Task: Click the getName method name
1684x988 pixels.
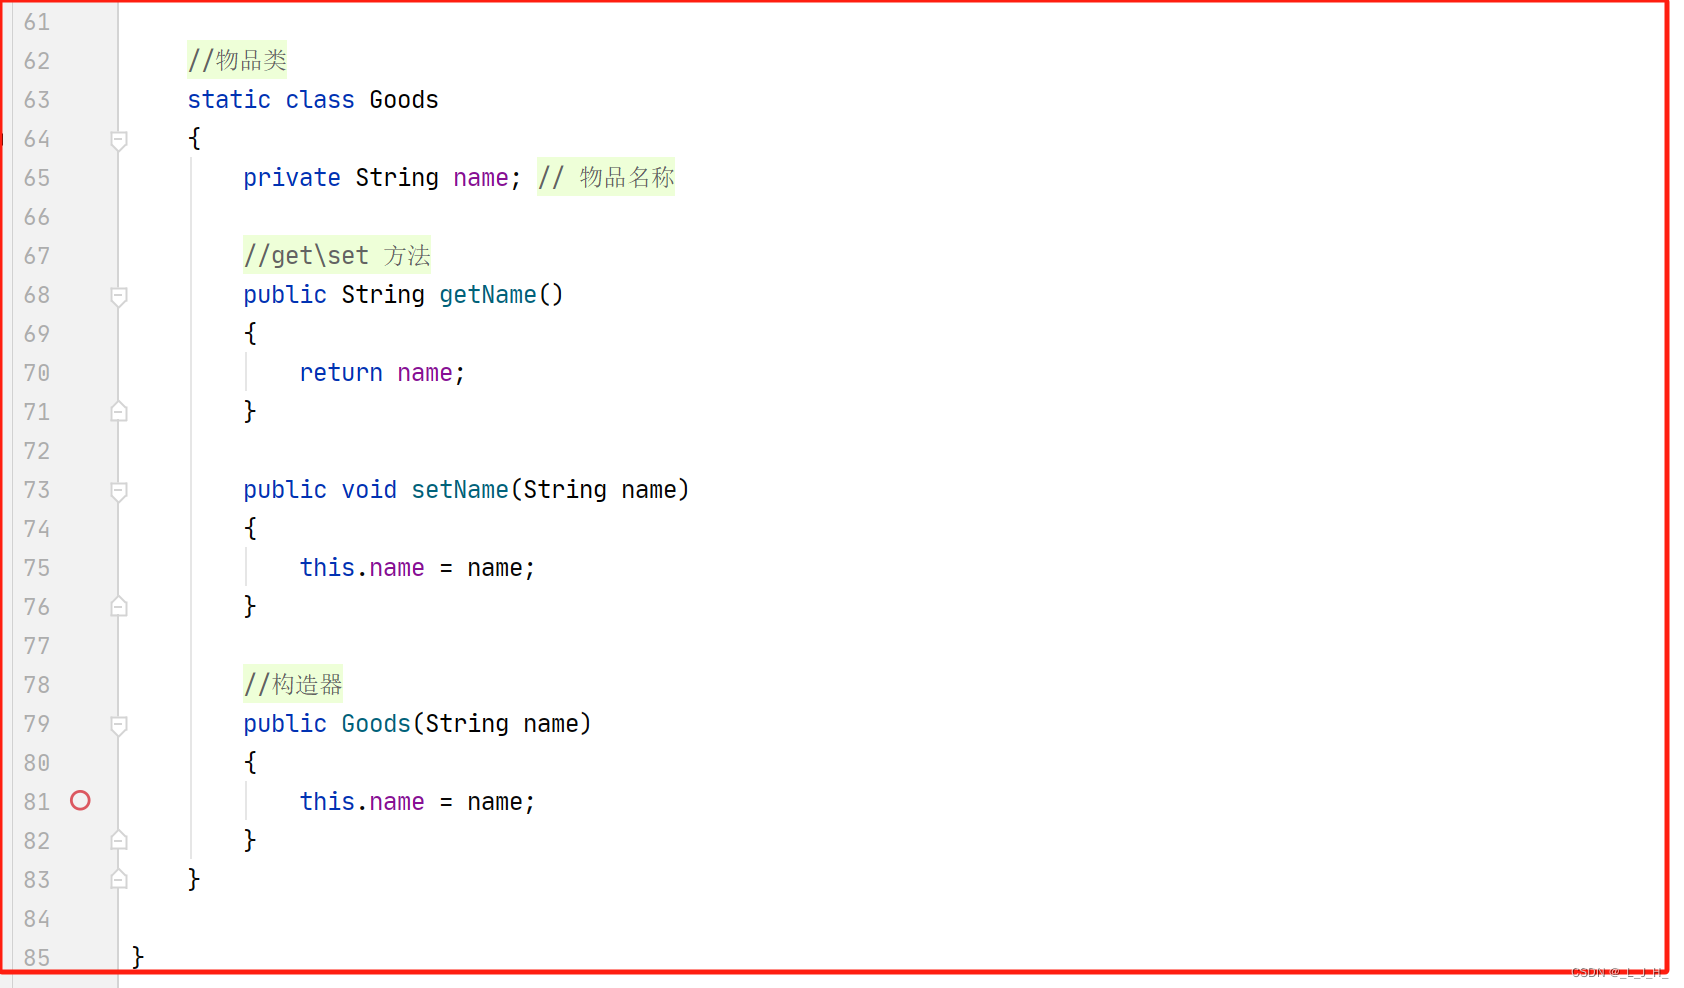Action: click(488, 295)
